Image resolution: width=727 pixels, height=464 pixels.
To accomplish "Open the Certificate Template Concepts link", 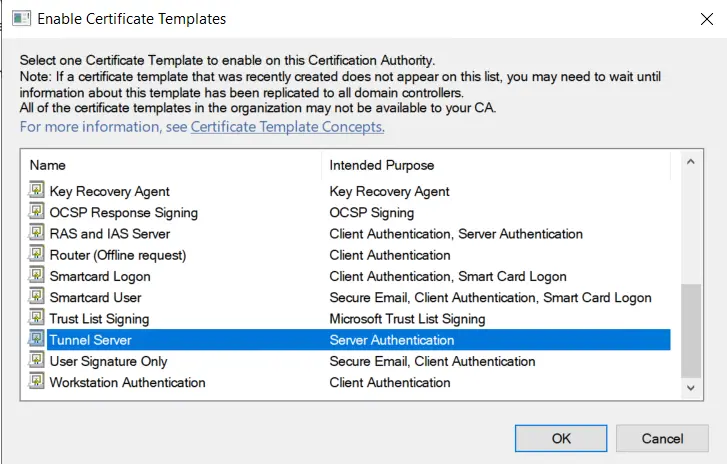I will [x=287, y=127].
